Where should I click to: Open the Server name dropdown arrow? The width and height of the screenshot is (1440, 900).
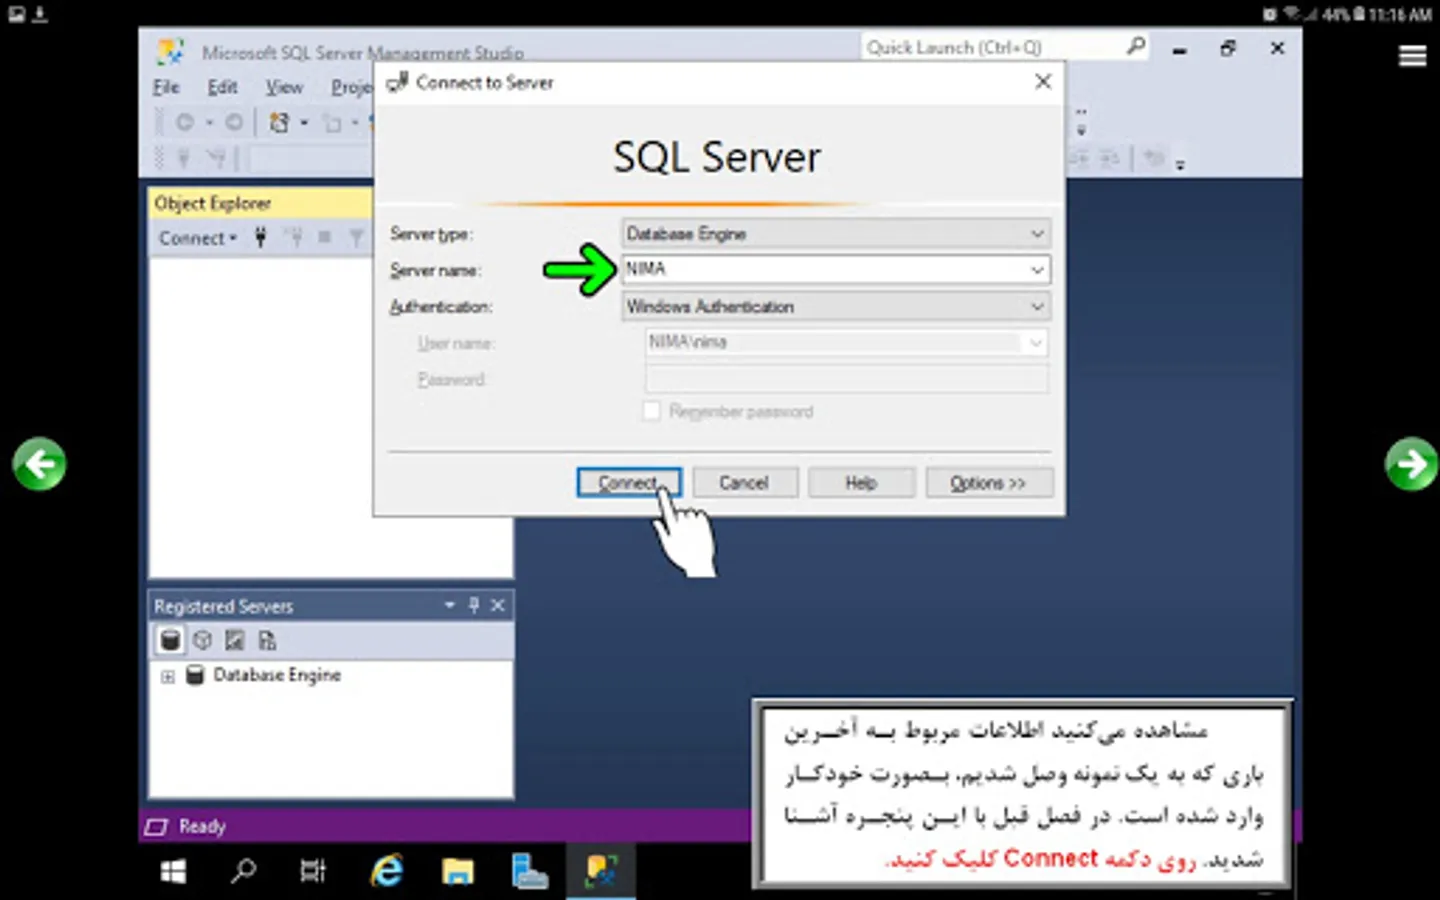tap(1037, 270)
